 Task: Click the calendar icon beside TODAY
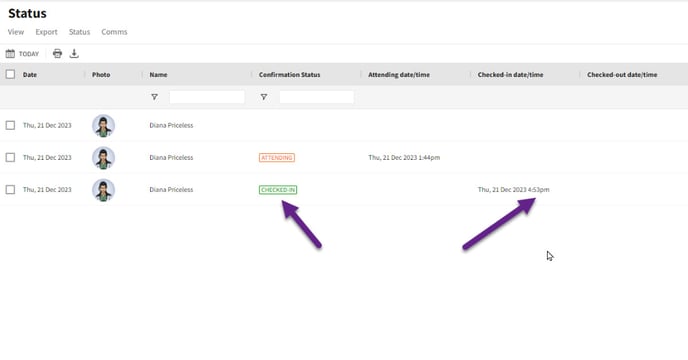tap(10, 54)
